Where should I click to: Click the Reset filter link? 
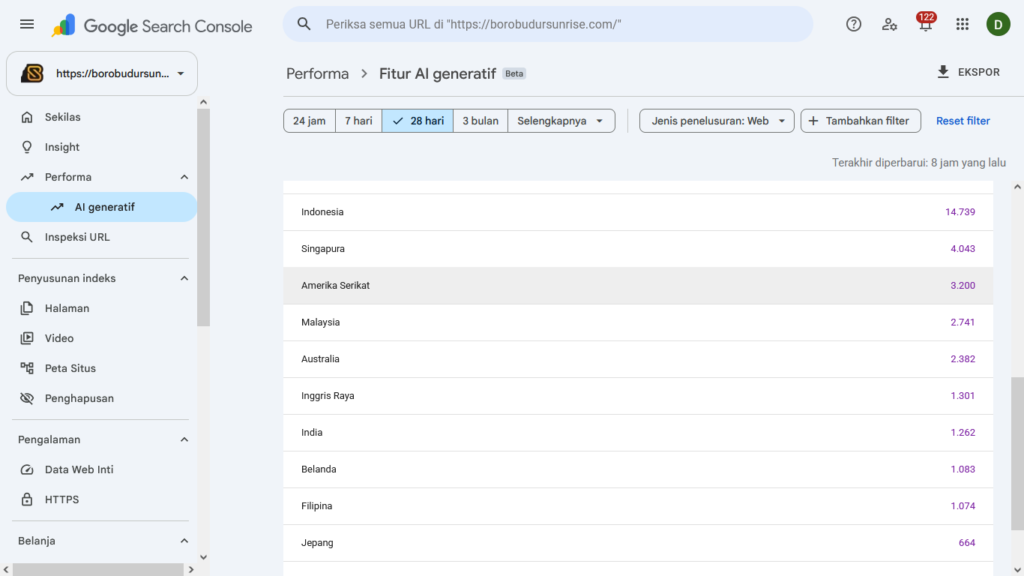(x=963, y=121)
